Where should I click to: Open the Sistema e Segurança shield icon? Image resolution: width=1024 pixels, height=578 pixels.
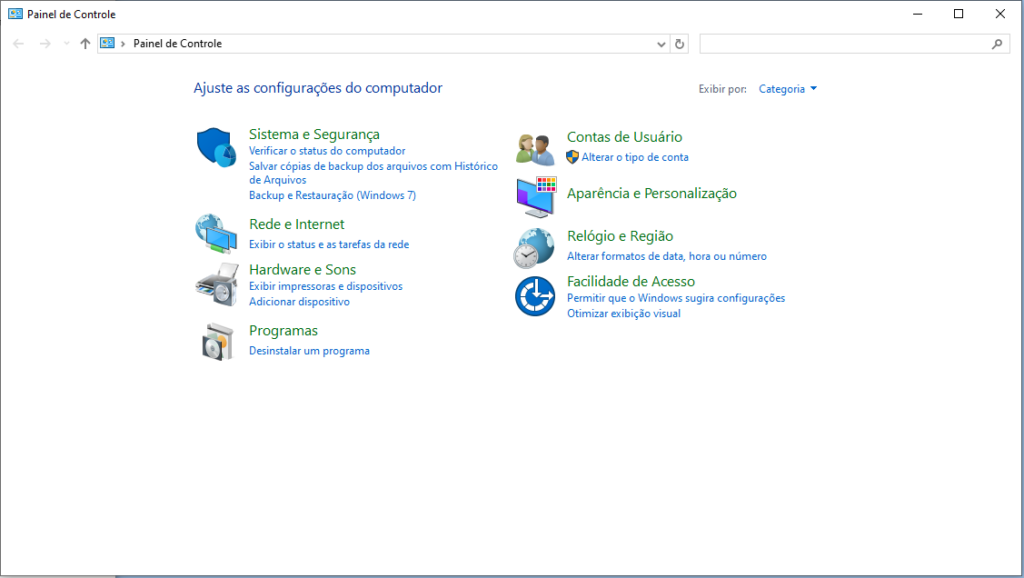click(216, 147)
